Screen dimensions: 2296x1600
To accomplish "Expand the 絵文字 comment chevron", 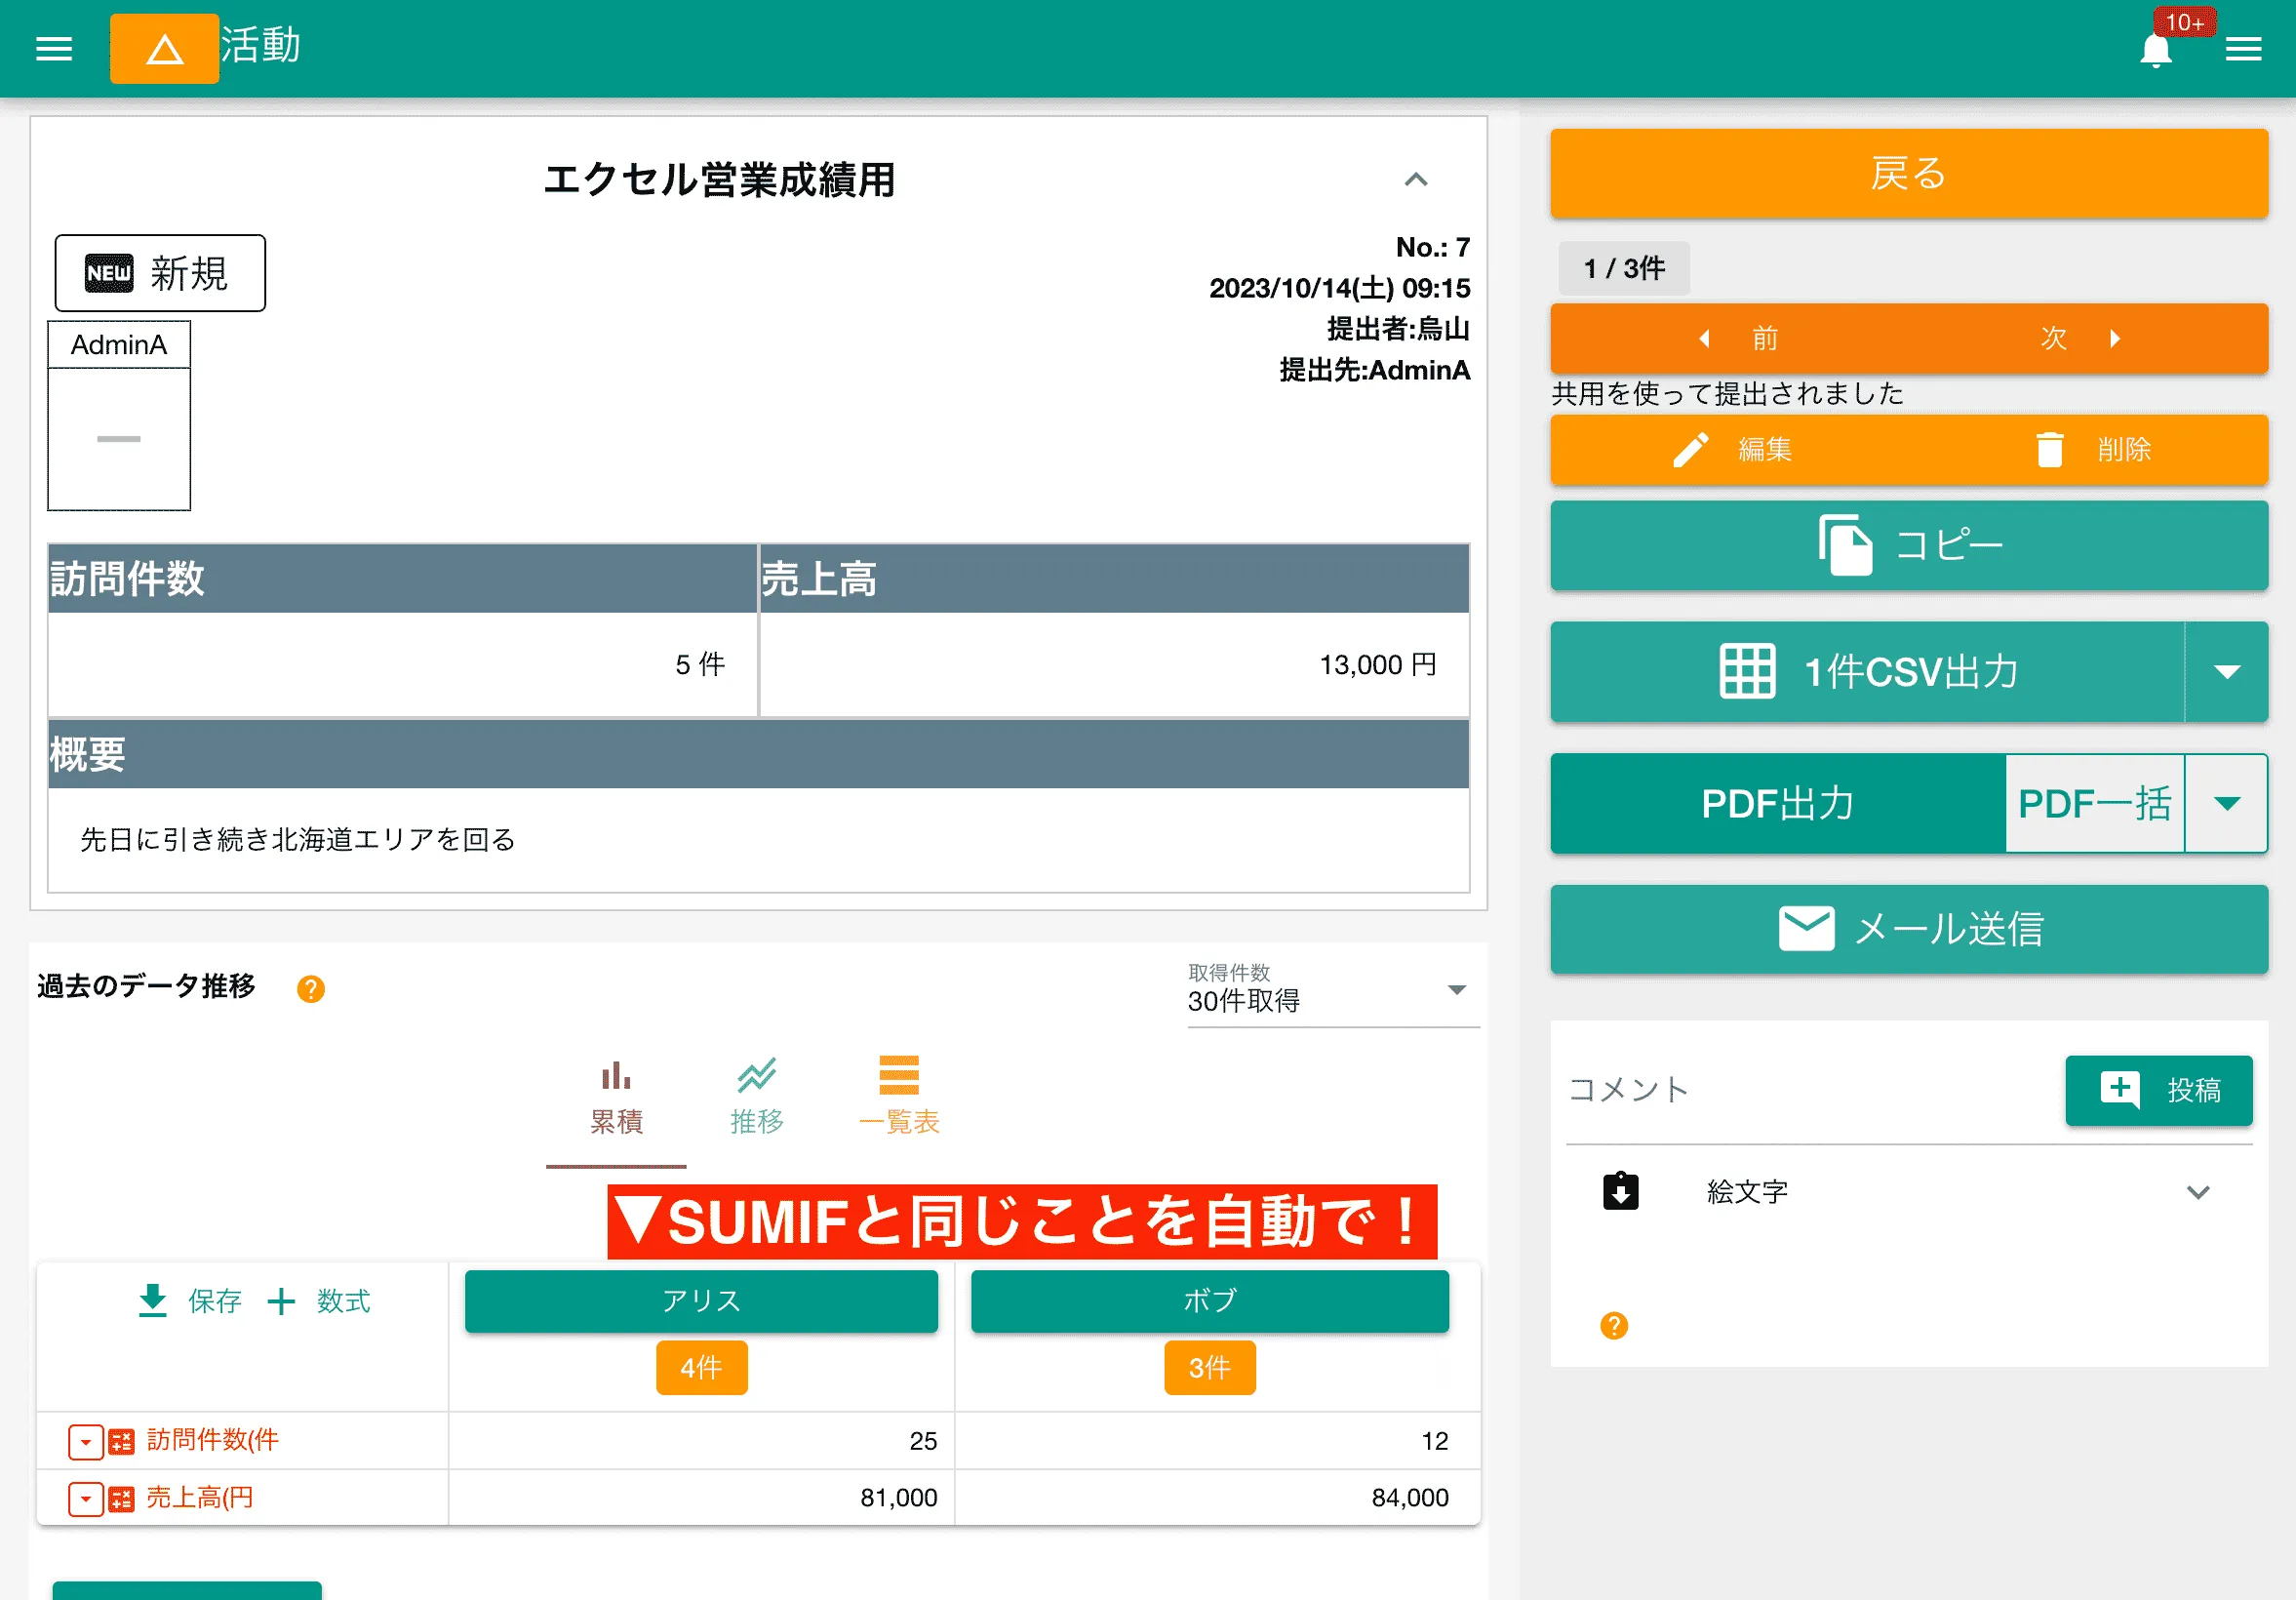I will [2197, 1191].
